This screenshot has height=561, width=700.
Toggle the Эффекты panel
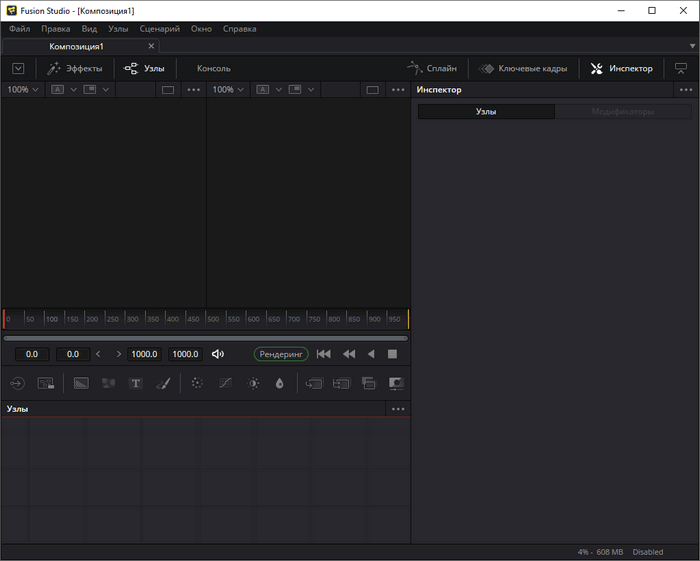(x=75, y=68)
